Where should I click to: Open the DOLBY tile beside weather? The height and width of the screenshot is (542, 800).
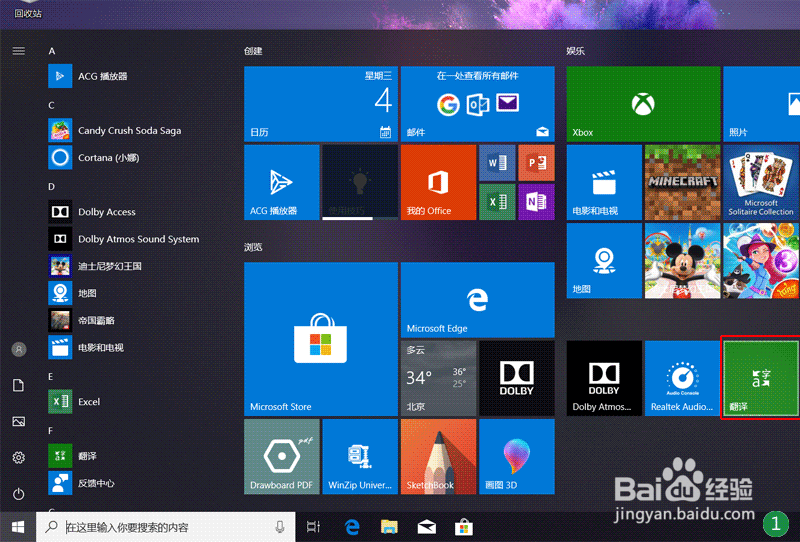517,378
